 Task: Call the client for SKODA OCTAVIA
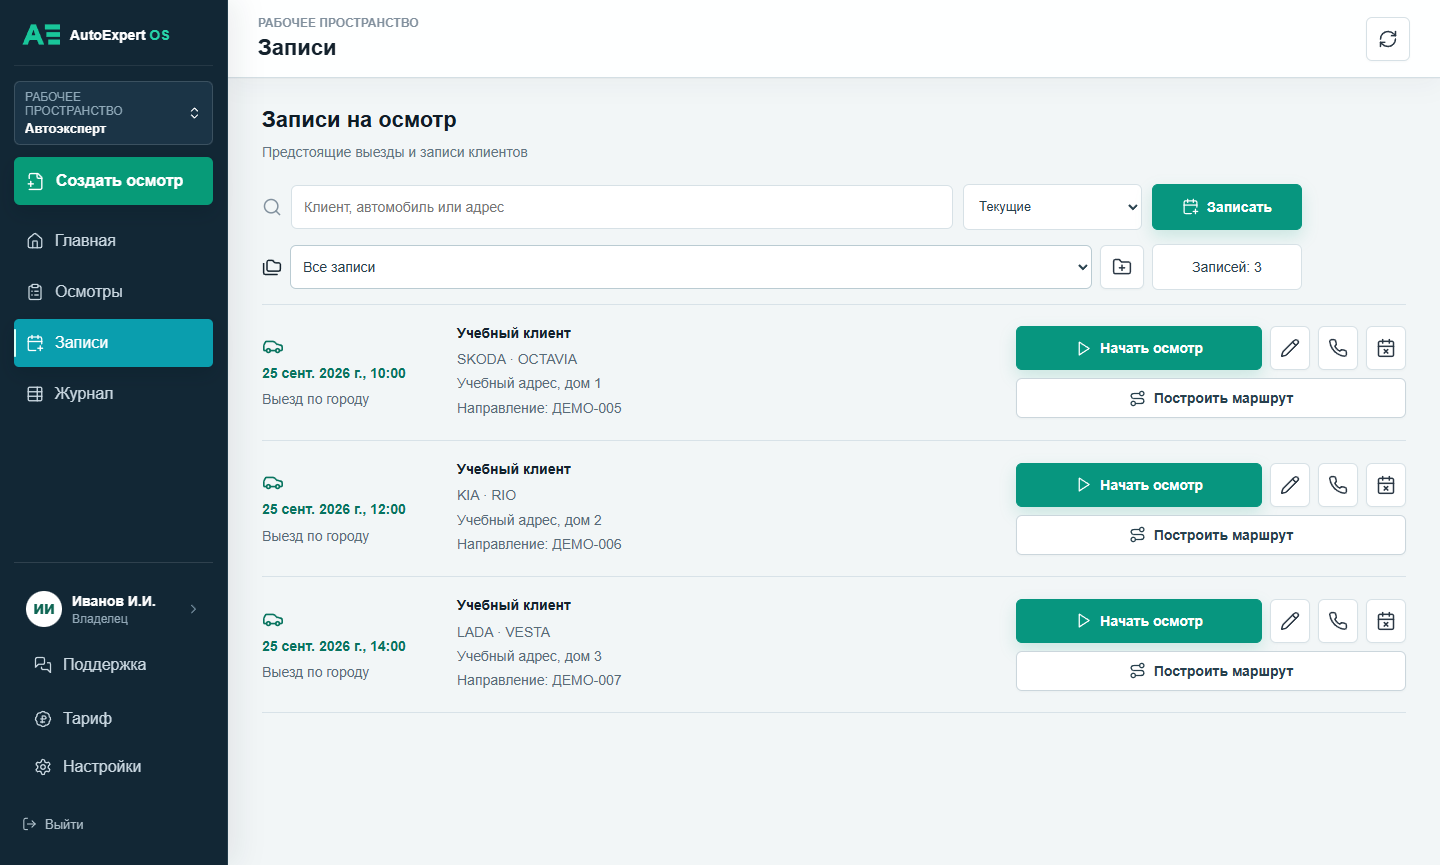pyautogui.click(x=1338, y=348)
